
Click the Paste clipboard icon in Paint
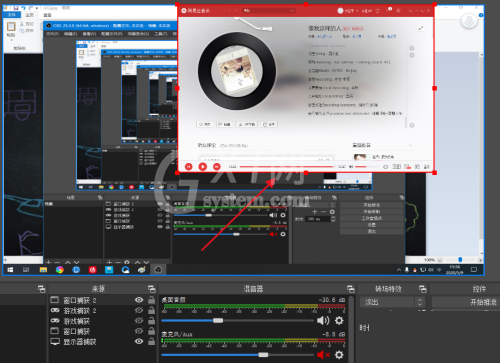pyautogui.click(x=11, y=28)
